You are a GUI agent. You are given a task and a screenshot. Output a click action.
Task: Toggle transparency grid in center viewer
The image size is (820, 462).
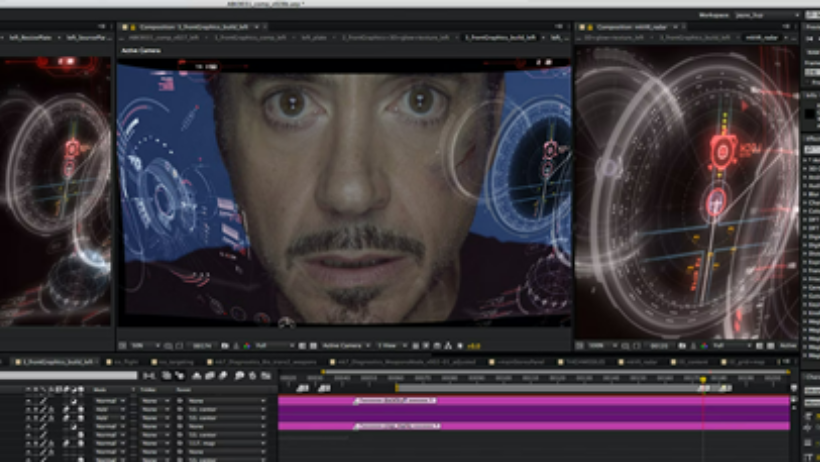313,346
